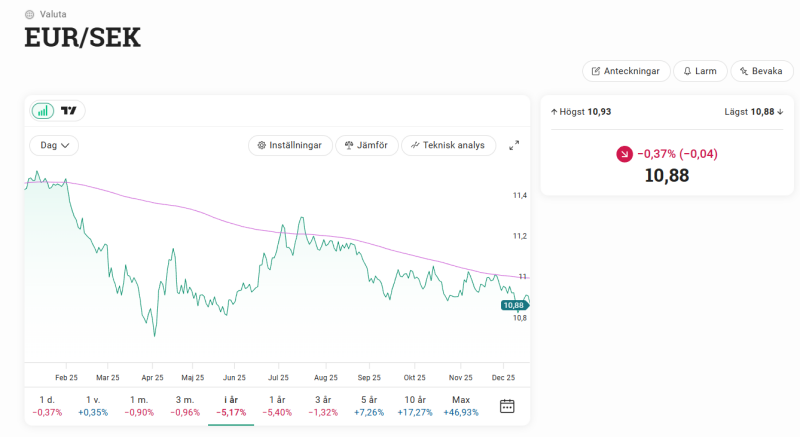
Task: Switch to the TradingView chart mode
Action: pyautogui.click(x=69, y=111)
